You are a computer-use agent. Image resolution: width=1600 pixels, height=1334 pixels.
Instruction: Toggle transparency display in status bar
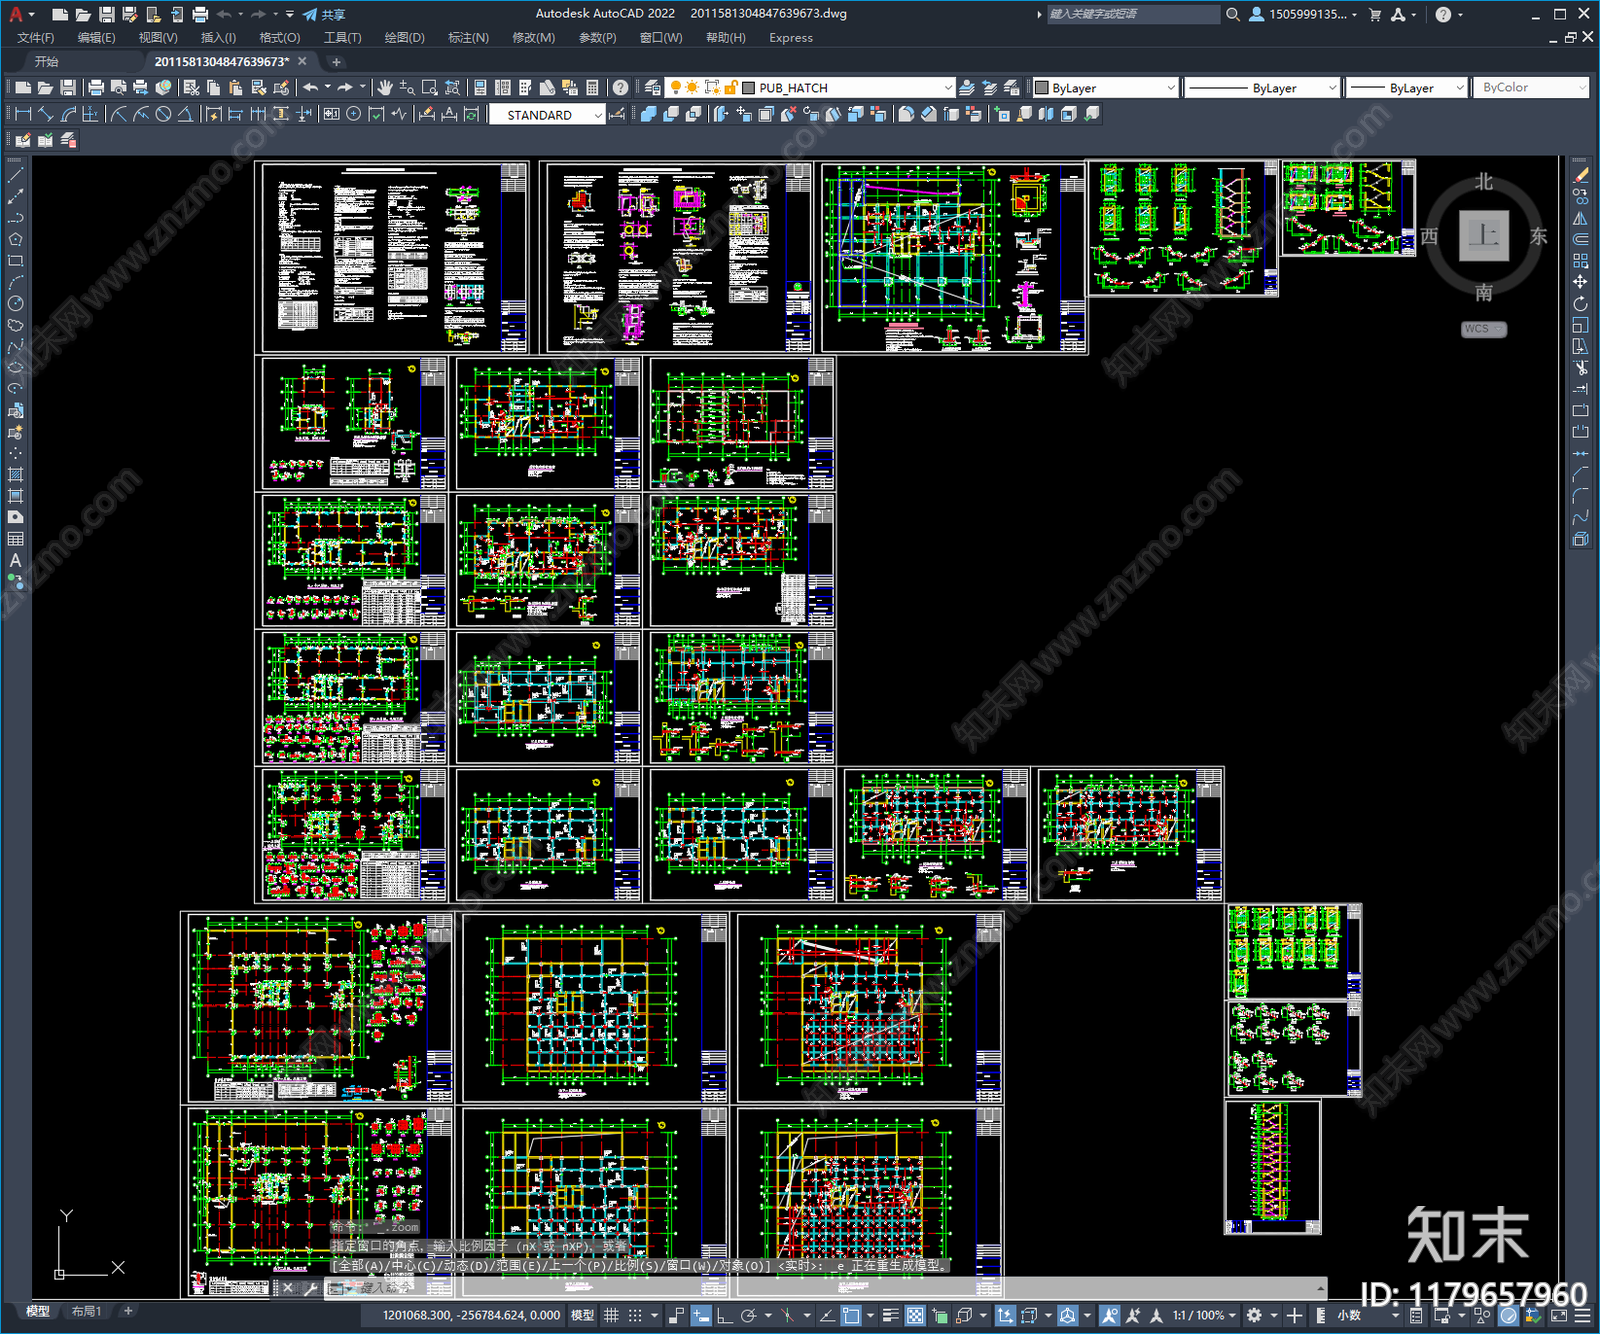[x=915, y=1315]
